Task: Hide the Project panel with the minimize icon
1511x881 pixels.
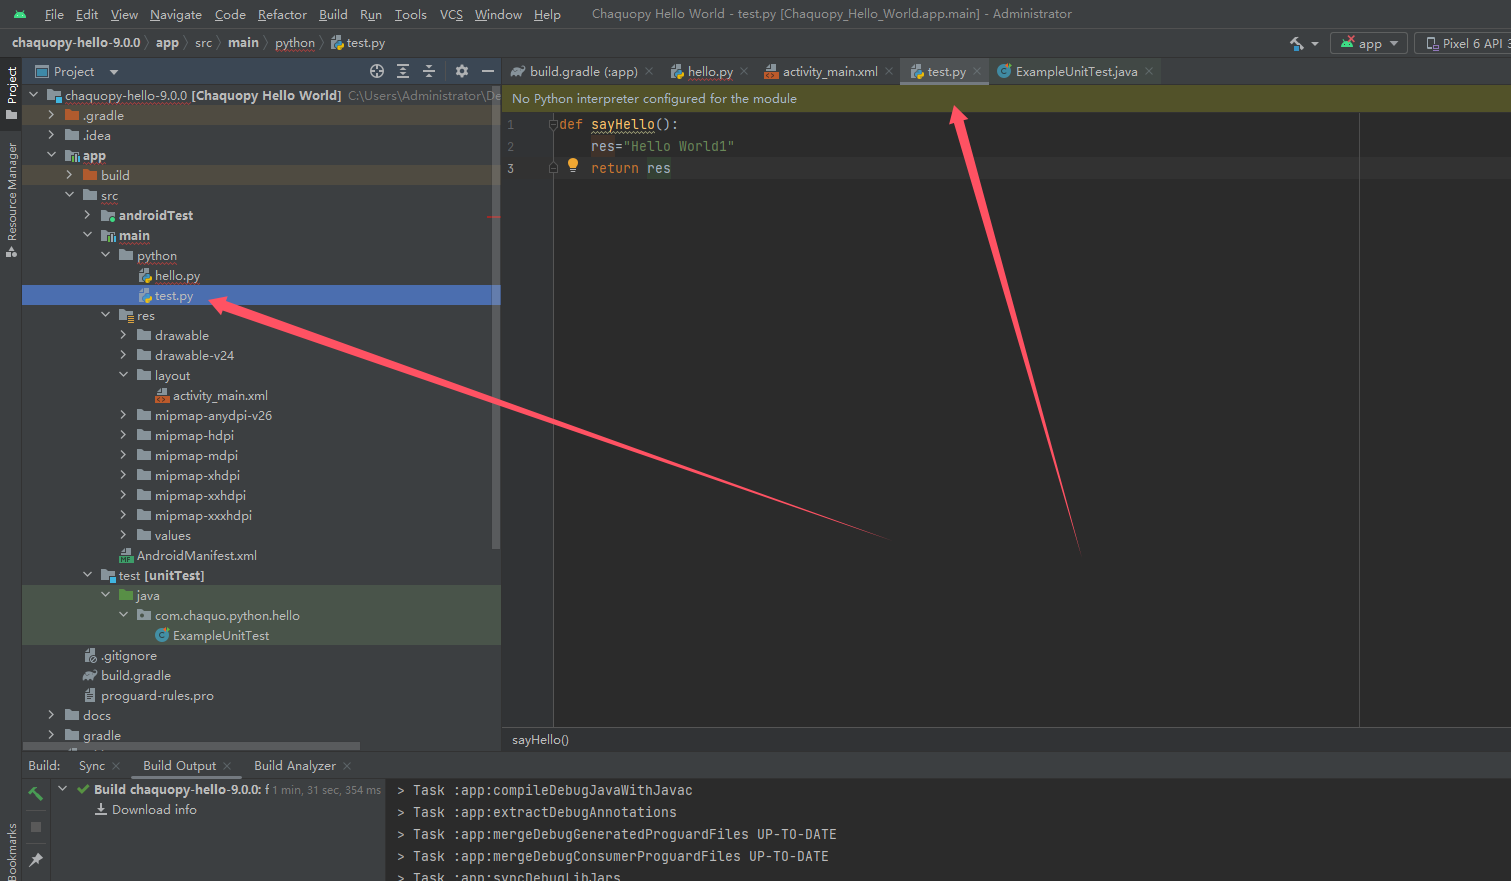Action: coord(488,71)
